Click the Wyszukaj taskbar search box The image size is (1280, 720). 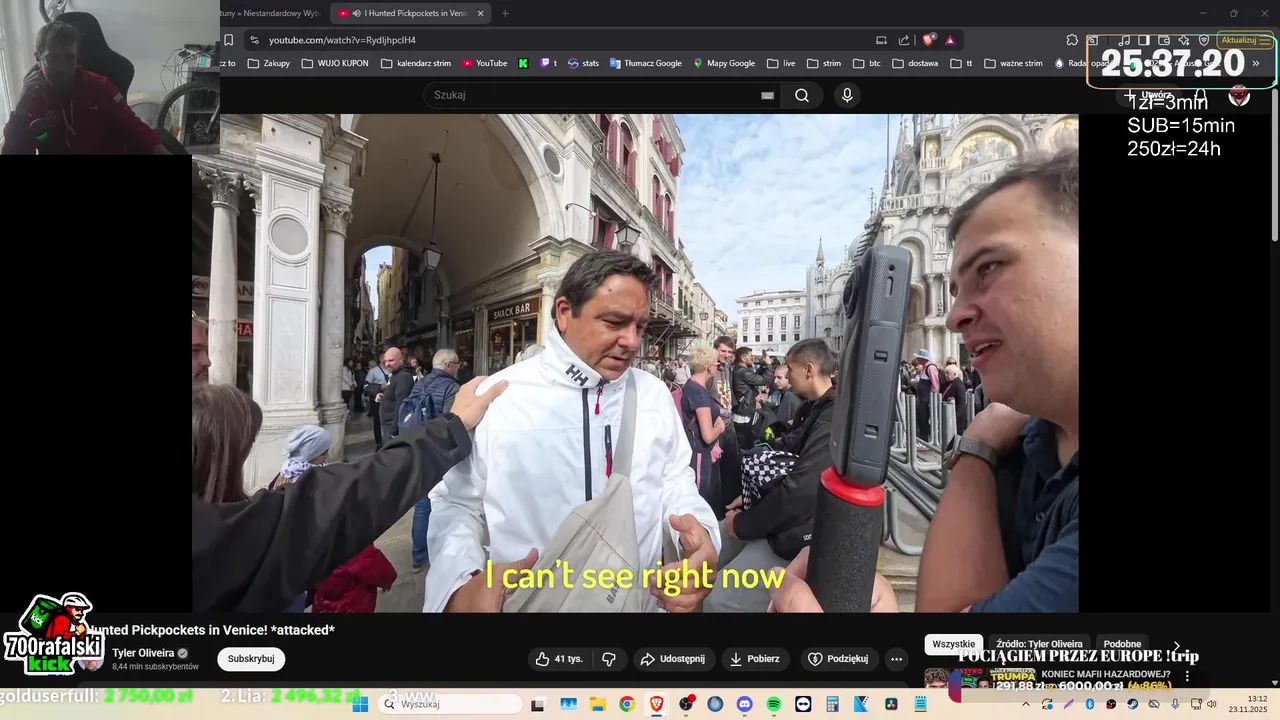tap(450, 704)
